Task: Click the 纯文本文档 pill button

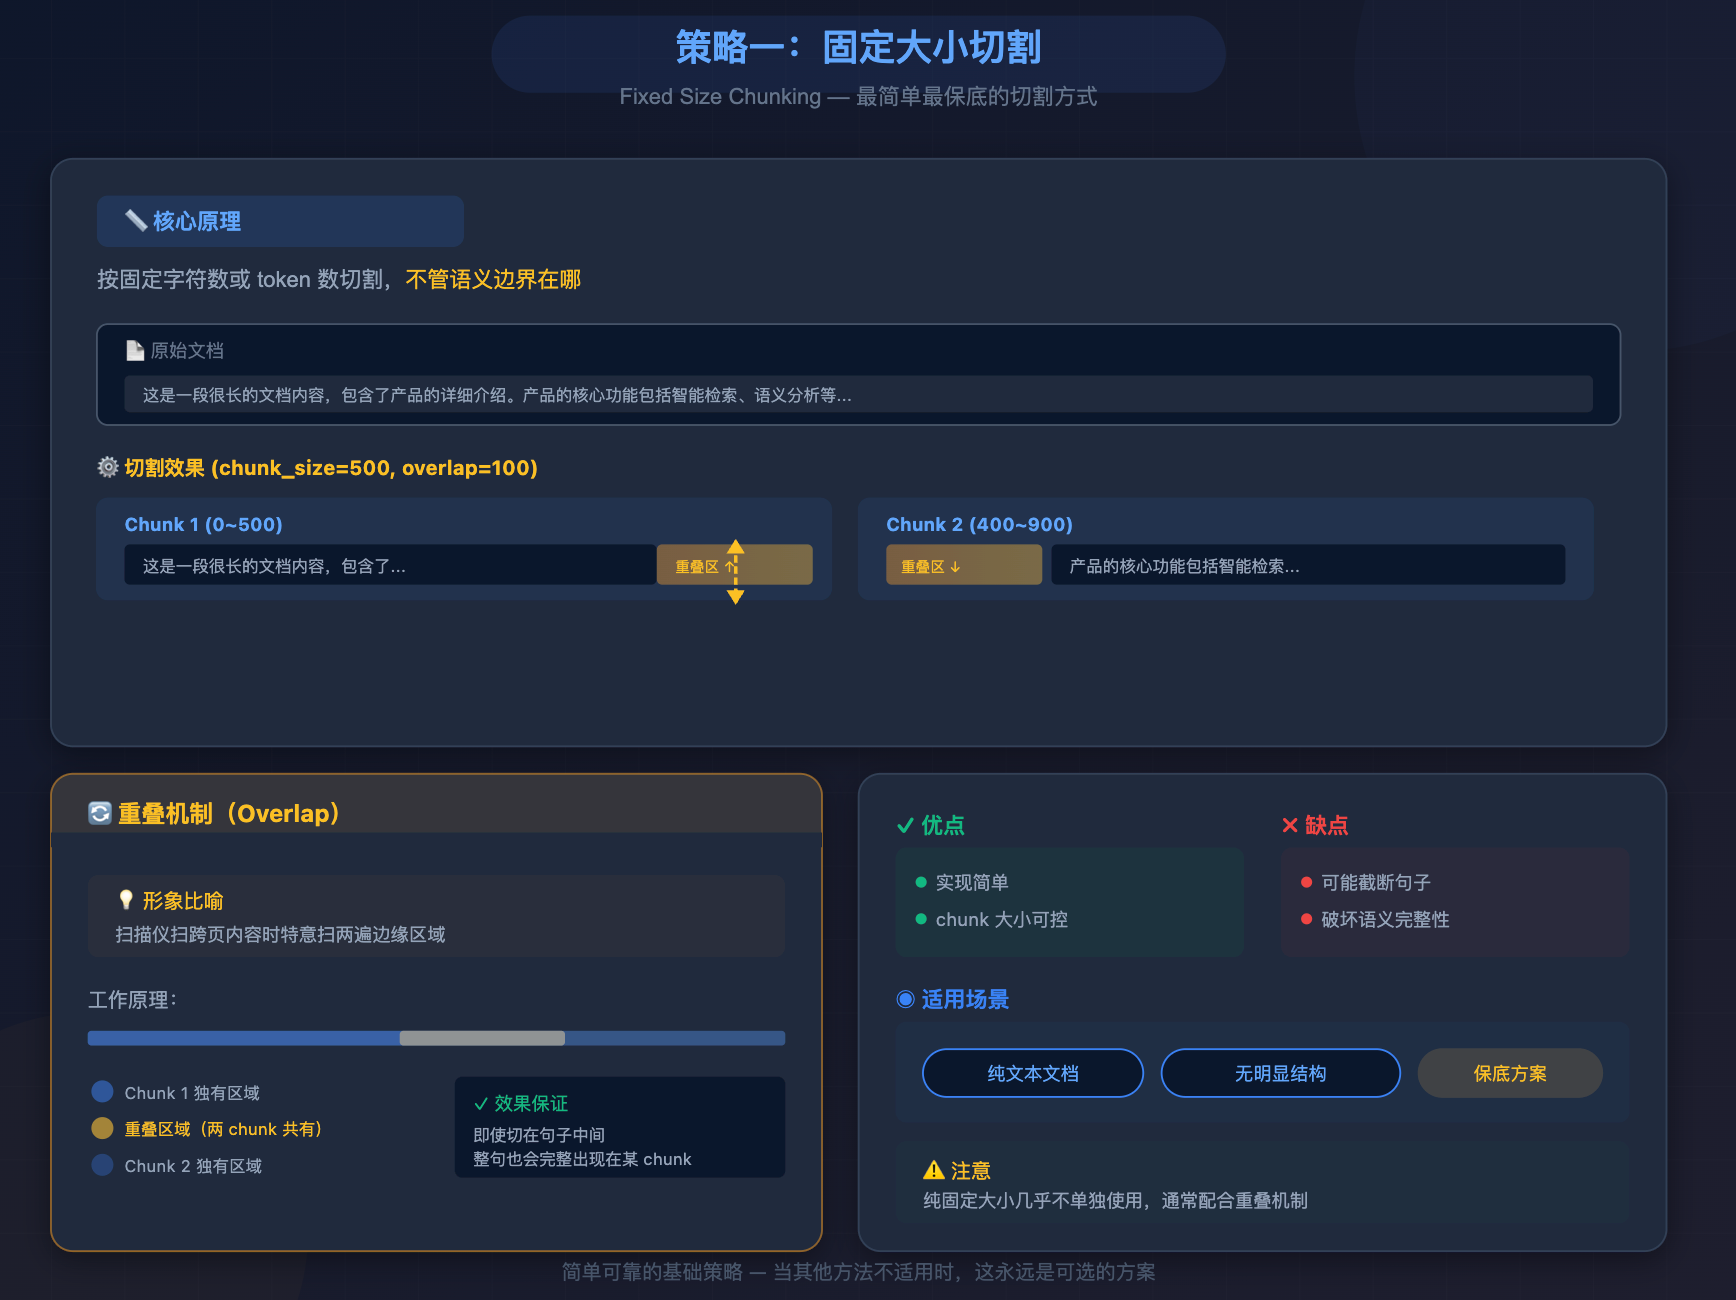Action: (1032, 1073)
